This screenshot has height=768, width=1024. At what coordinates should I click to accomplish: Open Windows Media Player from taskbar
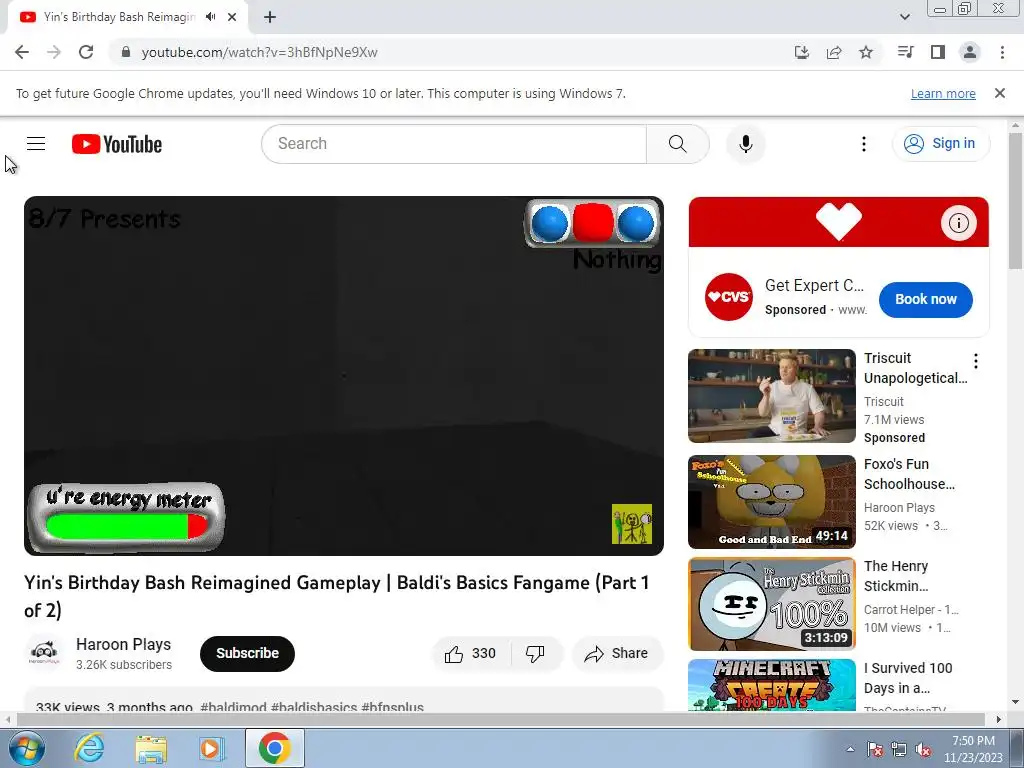pyautogui.click(x=211, y=748)
